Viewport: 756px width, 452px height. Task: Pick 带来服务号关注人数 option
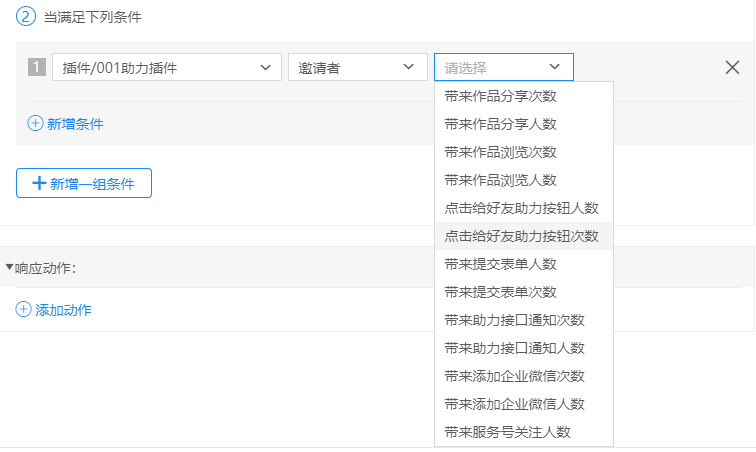(x=524, y=432)
